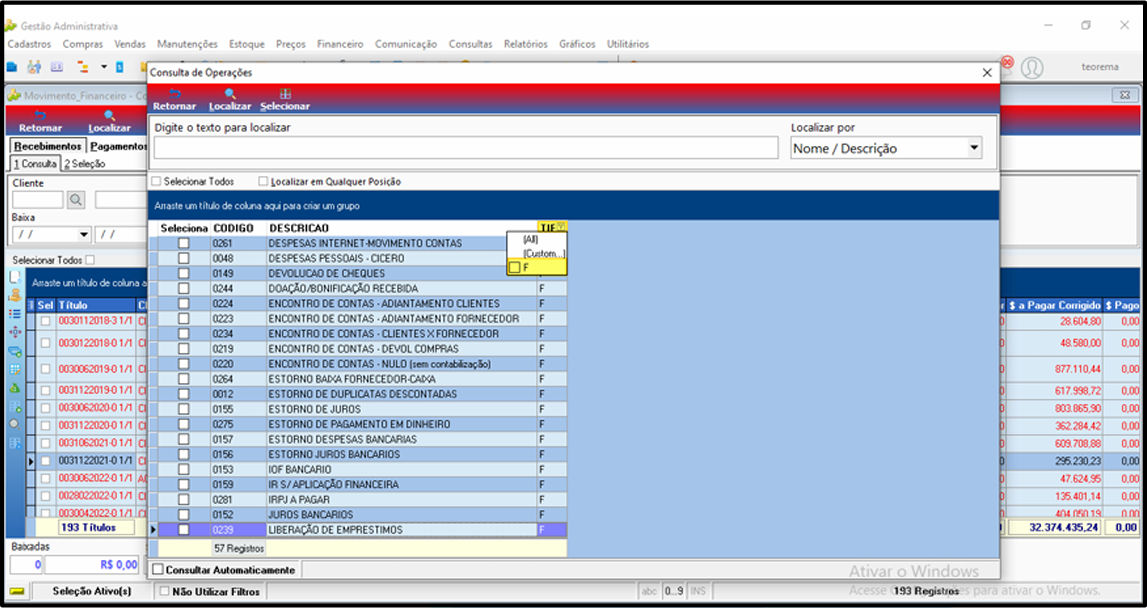Viewport: 1147px width, 608px height.
Task: Click the document page icon in left sidebar
Action: pos(15,277)
